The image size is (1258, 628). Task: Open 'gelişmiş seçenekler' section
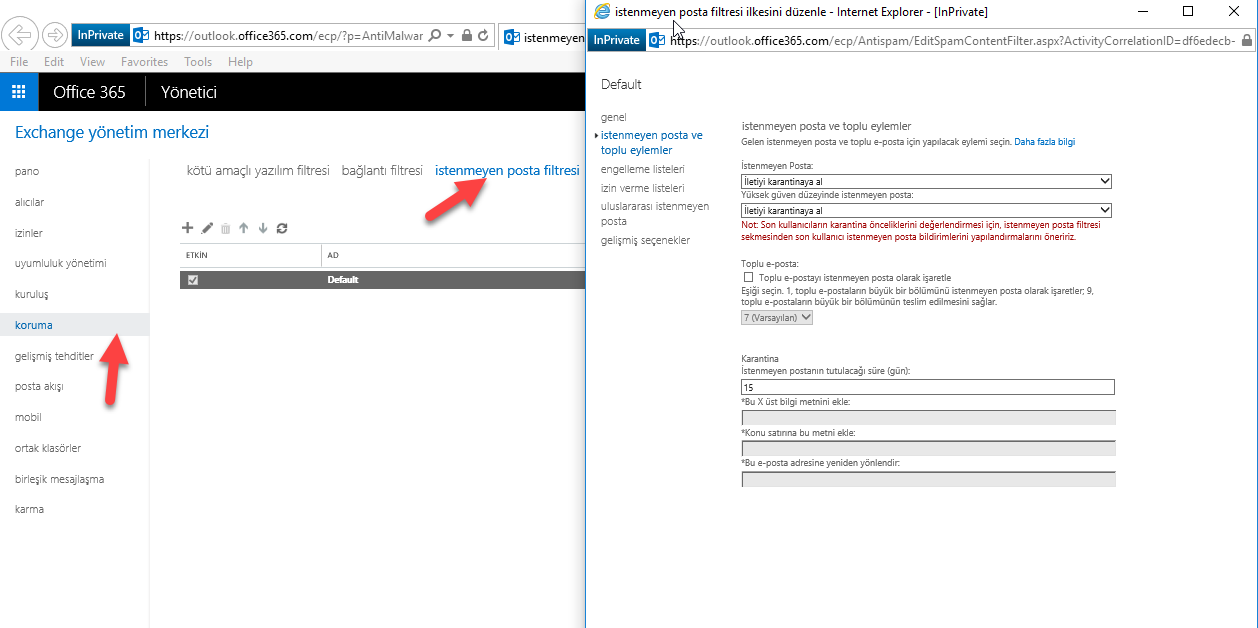click(x=646, y=240)
